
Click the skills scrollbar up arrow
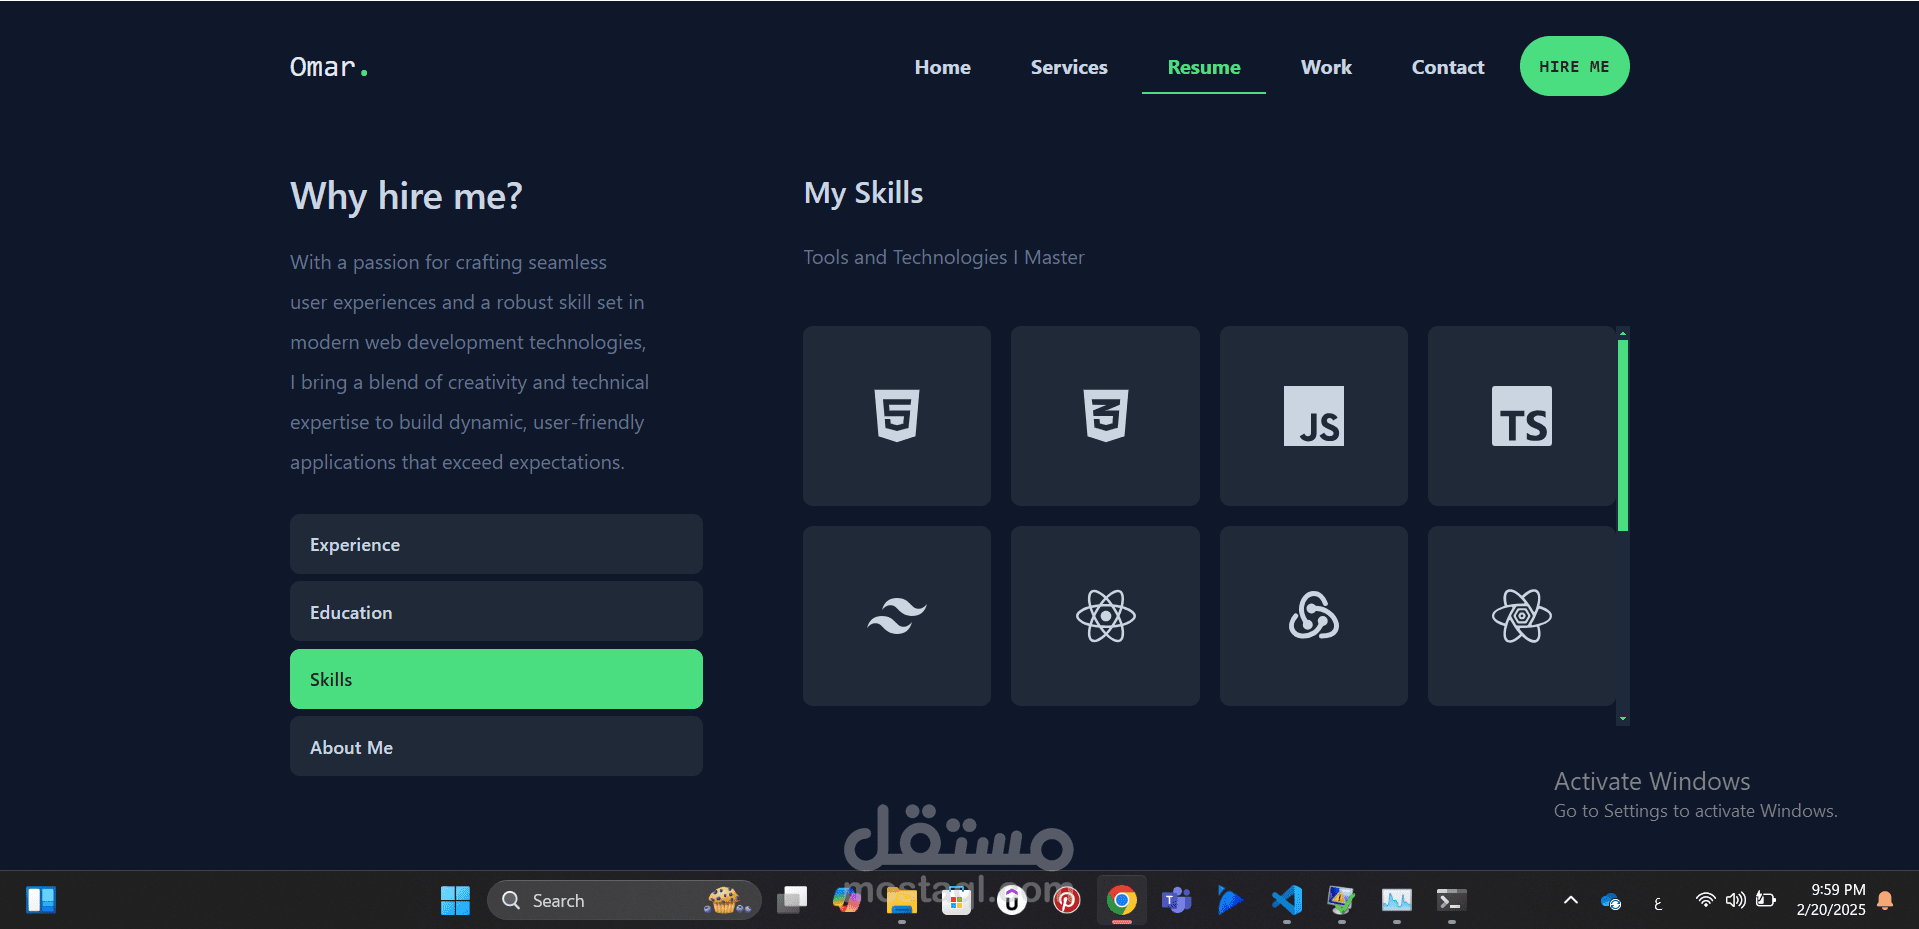point(1623,333)
